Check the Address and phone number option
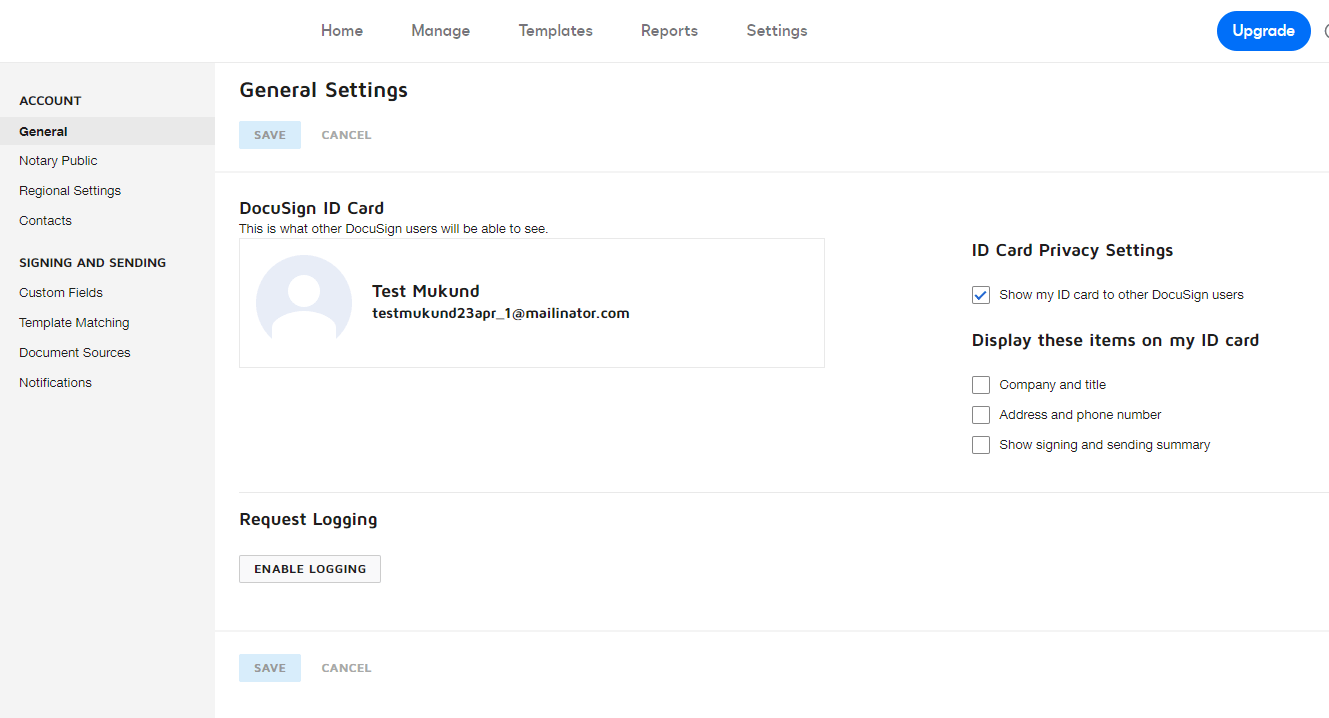1329x718 pixels. [x=981, y=415]
